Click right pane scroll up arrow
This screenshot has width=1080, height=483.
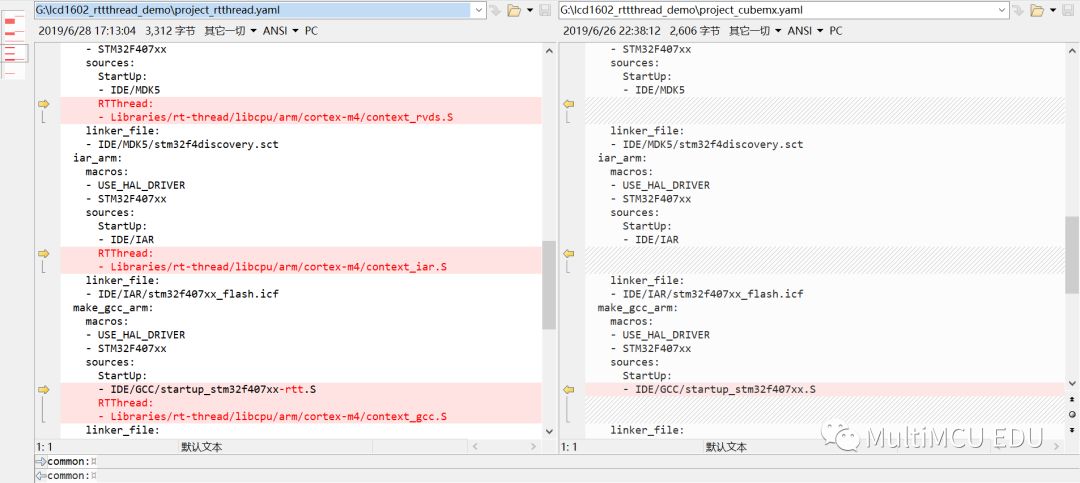coord(1072,50)
